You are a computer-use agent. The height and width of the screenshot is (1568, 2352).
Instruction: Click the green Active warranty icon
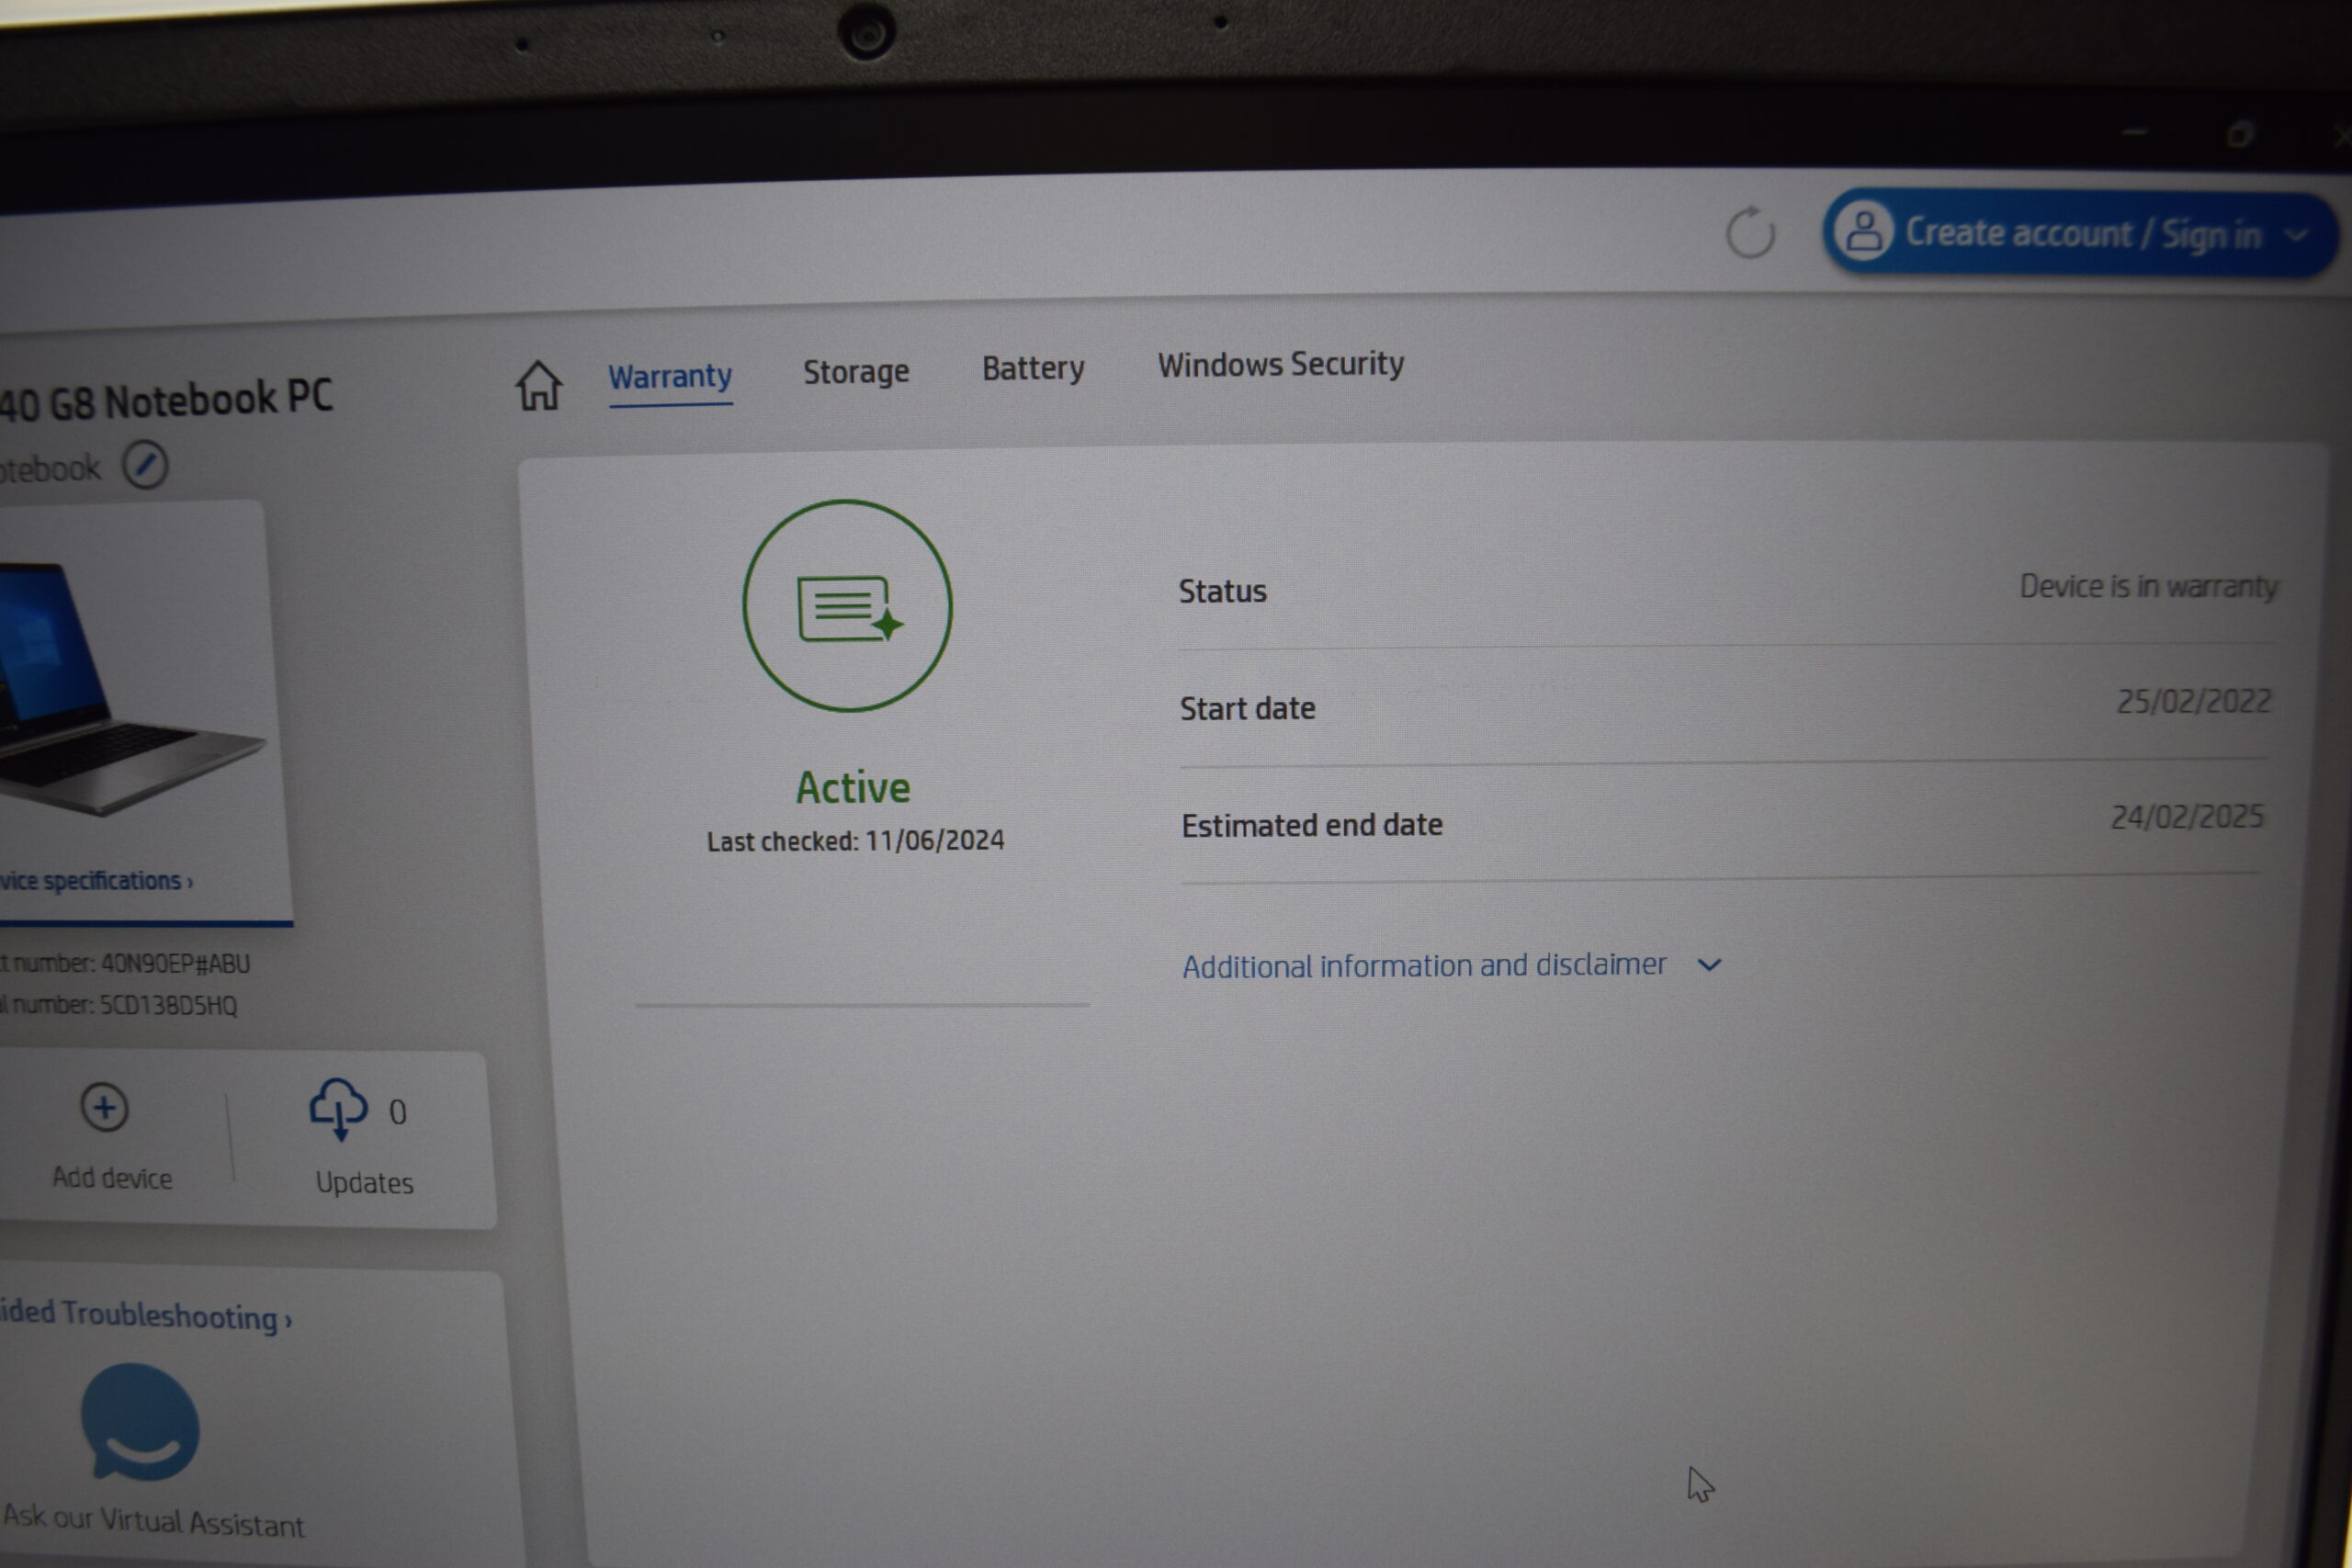[x=848, y=606]
